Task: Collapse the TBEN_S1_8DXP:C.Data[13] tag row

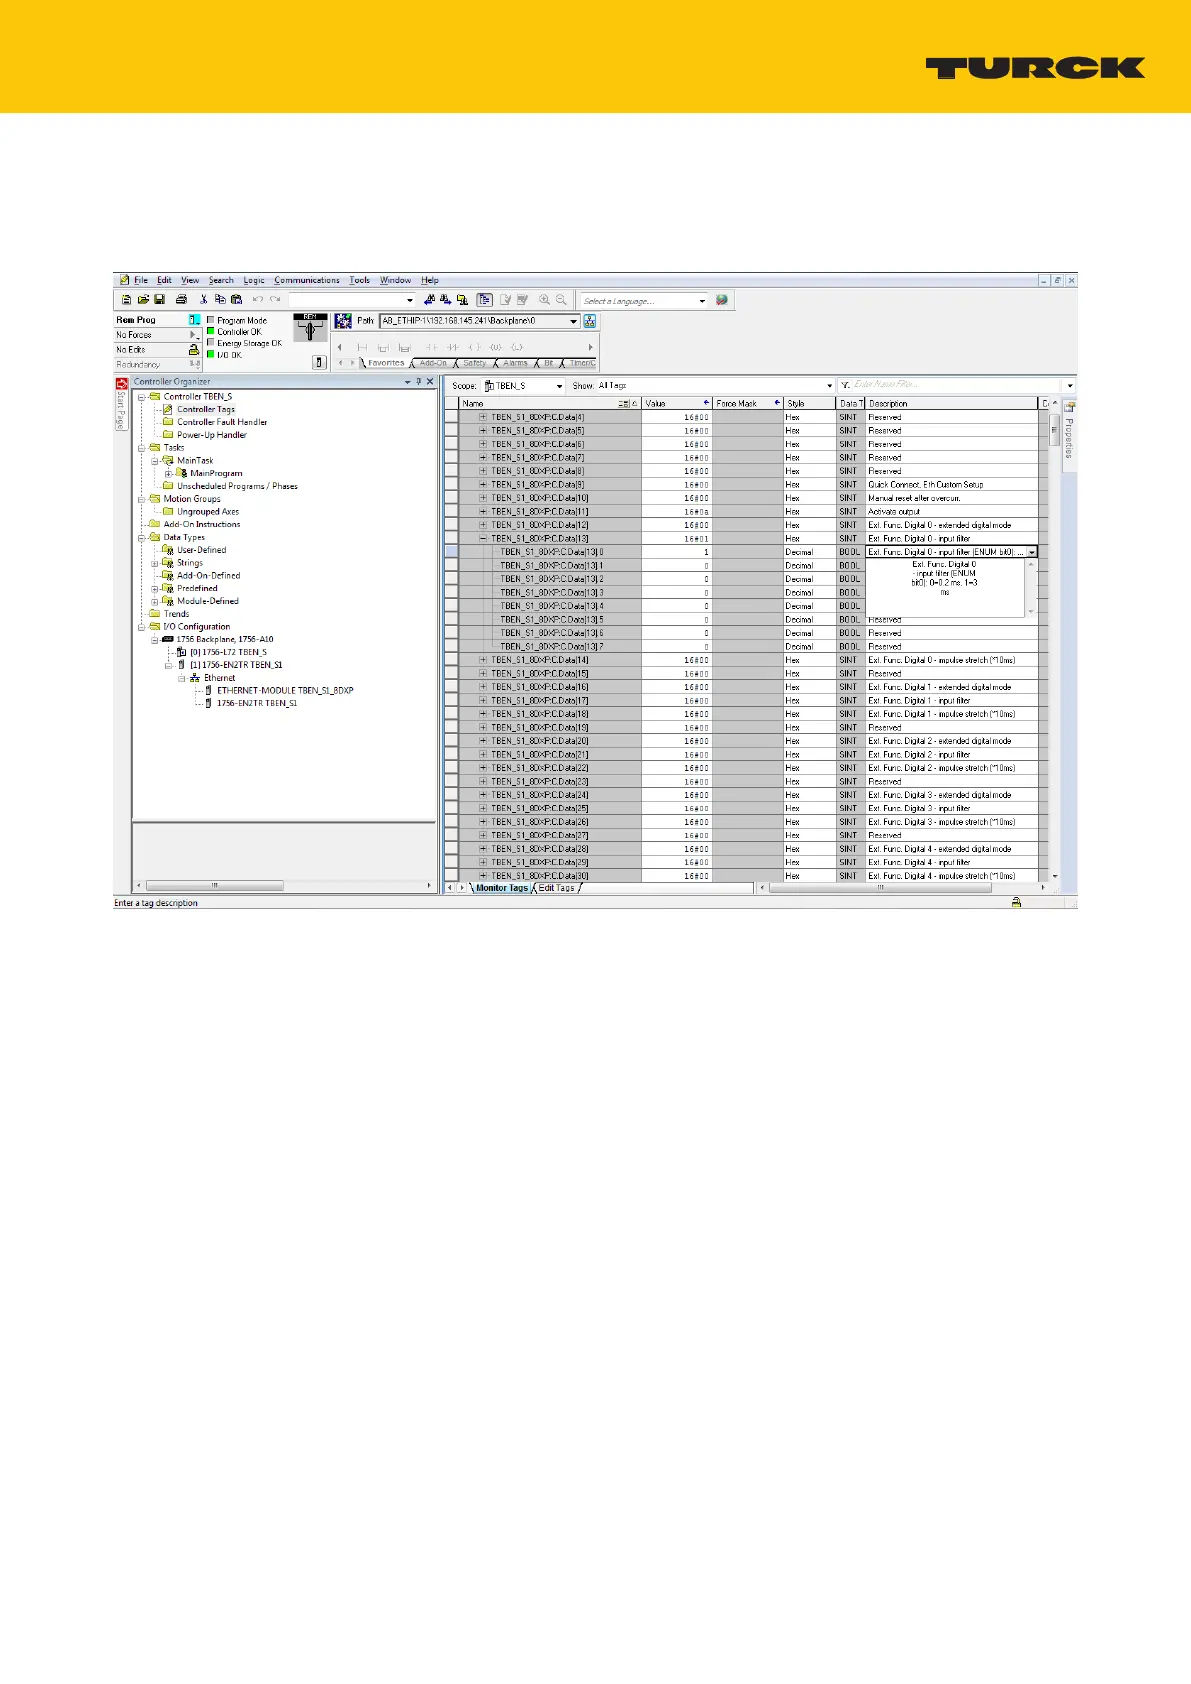Action: [483, 538]
